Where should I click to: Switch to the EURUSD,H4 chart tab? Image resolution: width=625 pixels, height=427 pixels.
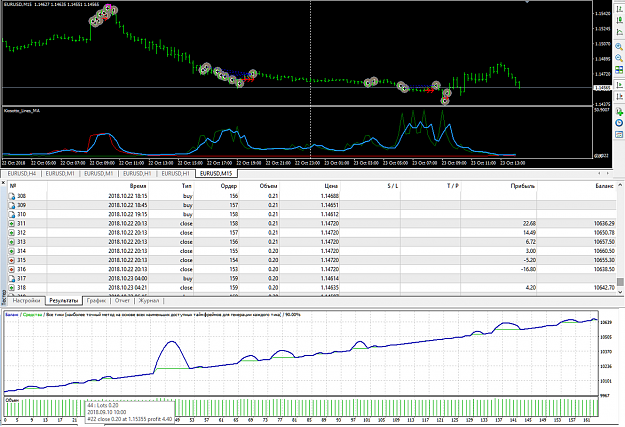(x=22, y=173)
